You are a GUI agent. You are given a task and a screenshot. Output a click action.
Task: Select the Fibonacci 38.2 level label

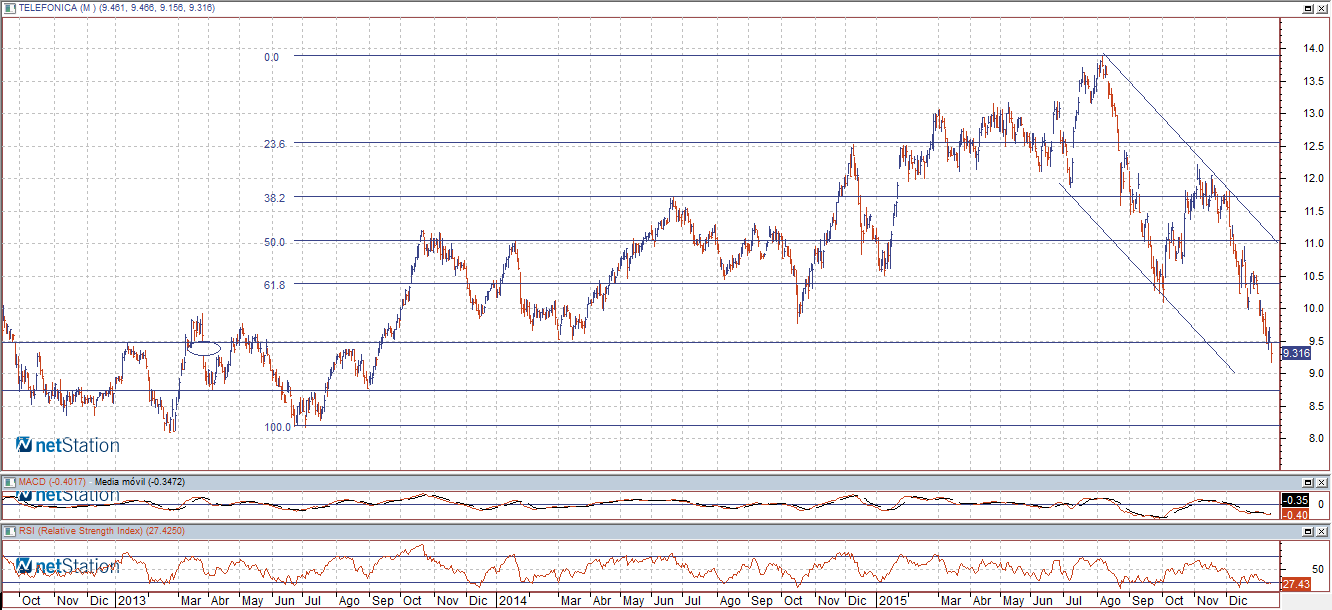pos(275,198)
